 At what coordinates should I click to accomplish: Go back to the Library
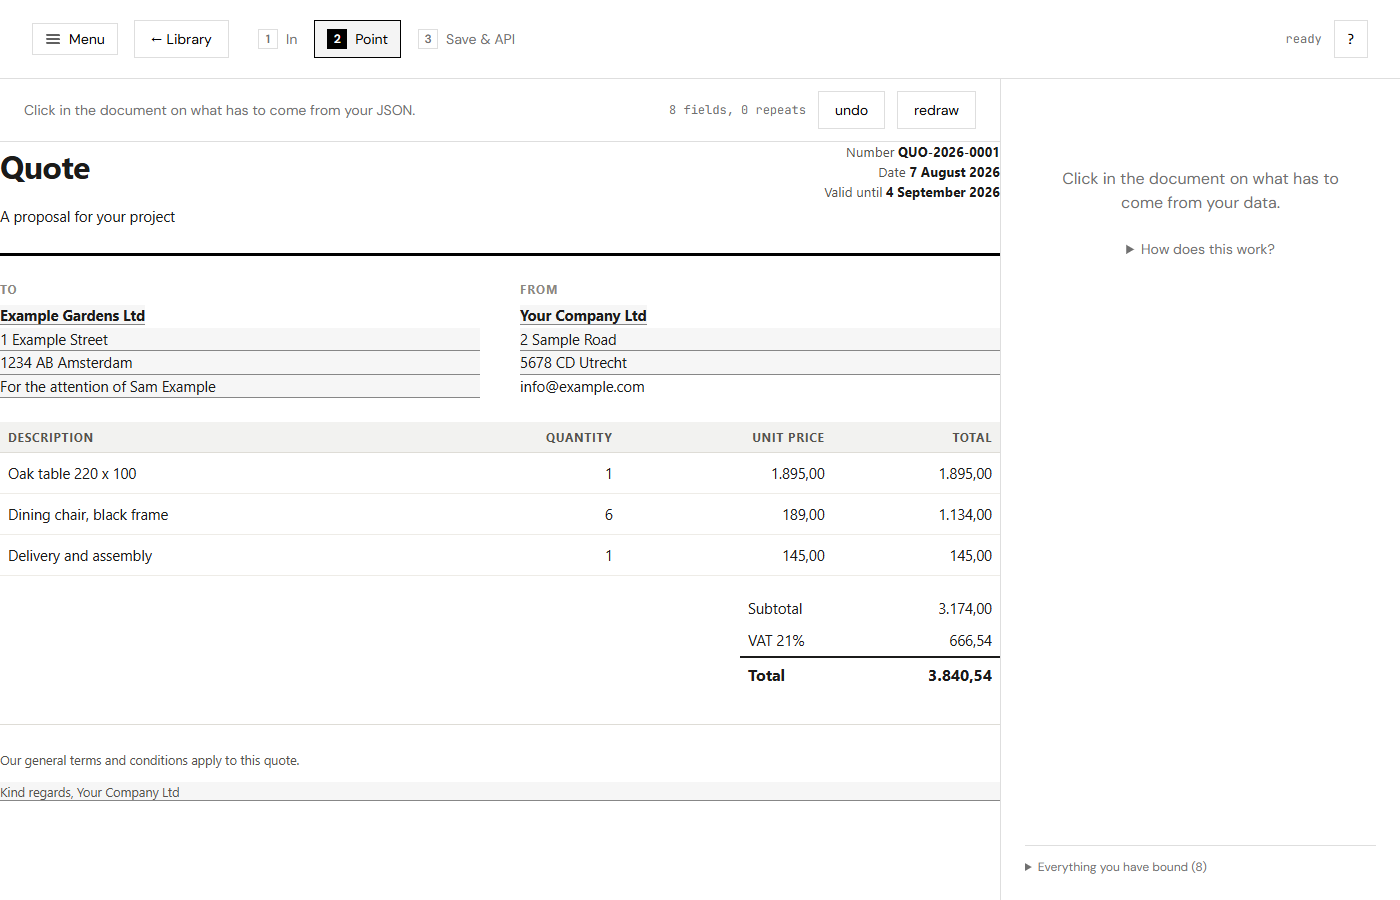[x=181, y=39]
